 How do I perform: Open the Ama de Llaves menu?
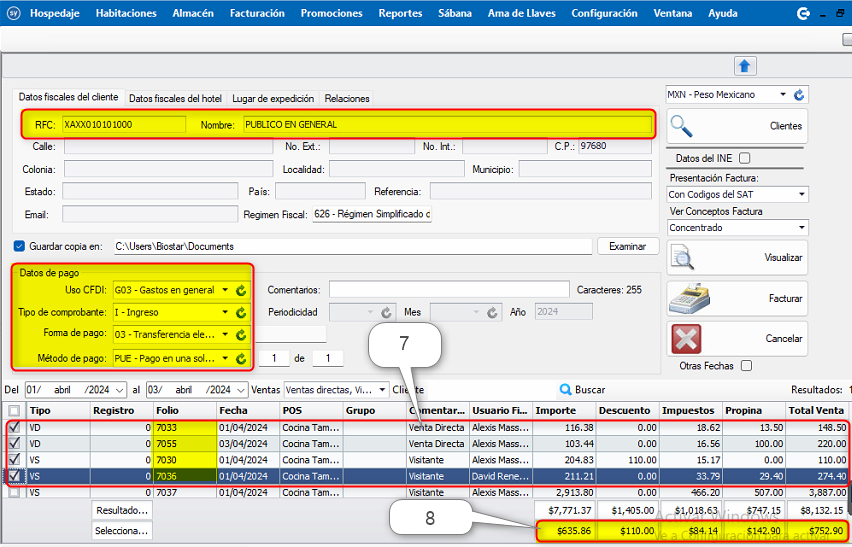pyautogui.click(x=522, y=13)
